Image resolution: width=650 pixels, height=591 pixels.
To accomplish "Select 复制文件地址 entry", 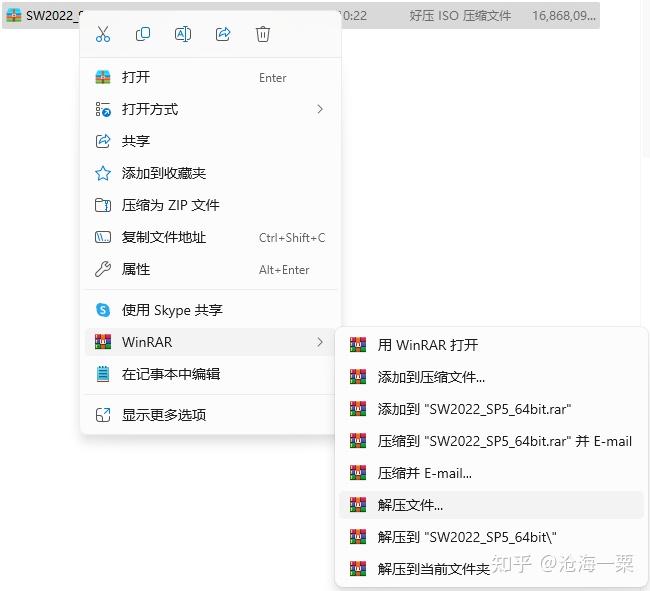I will (x=211, y=237).
